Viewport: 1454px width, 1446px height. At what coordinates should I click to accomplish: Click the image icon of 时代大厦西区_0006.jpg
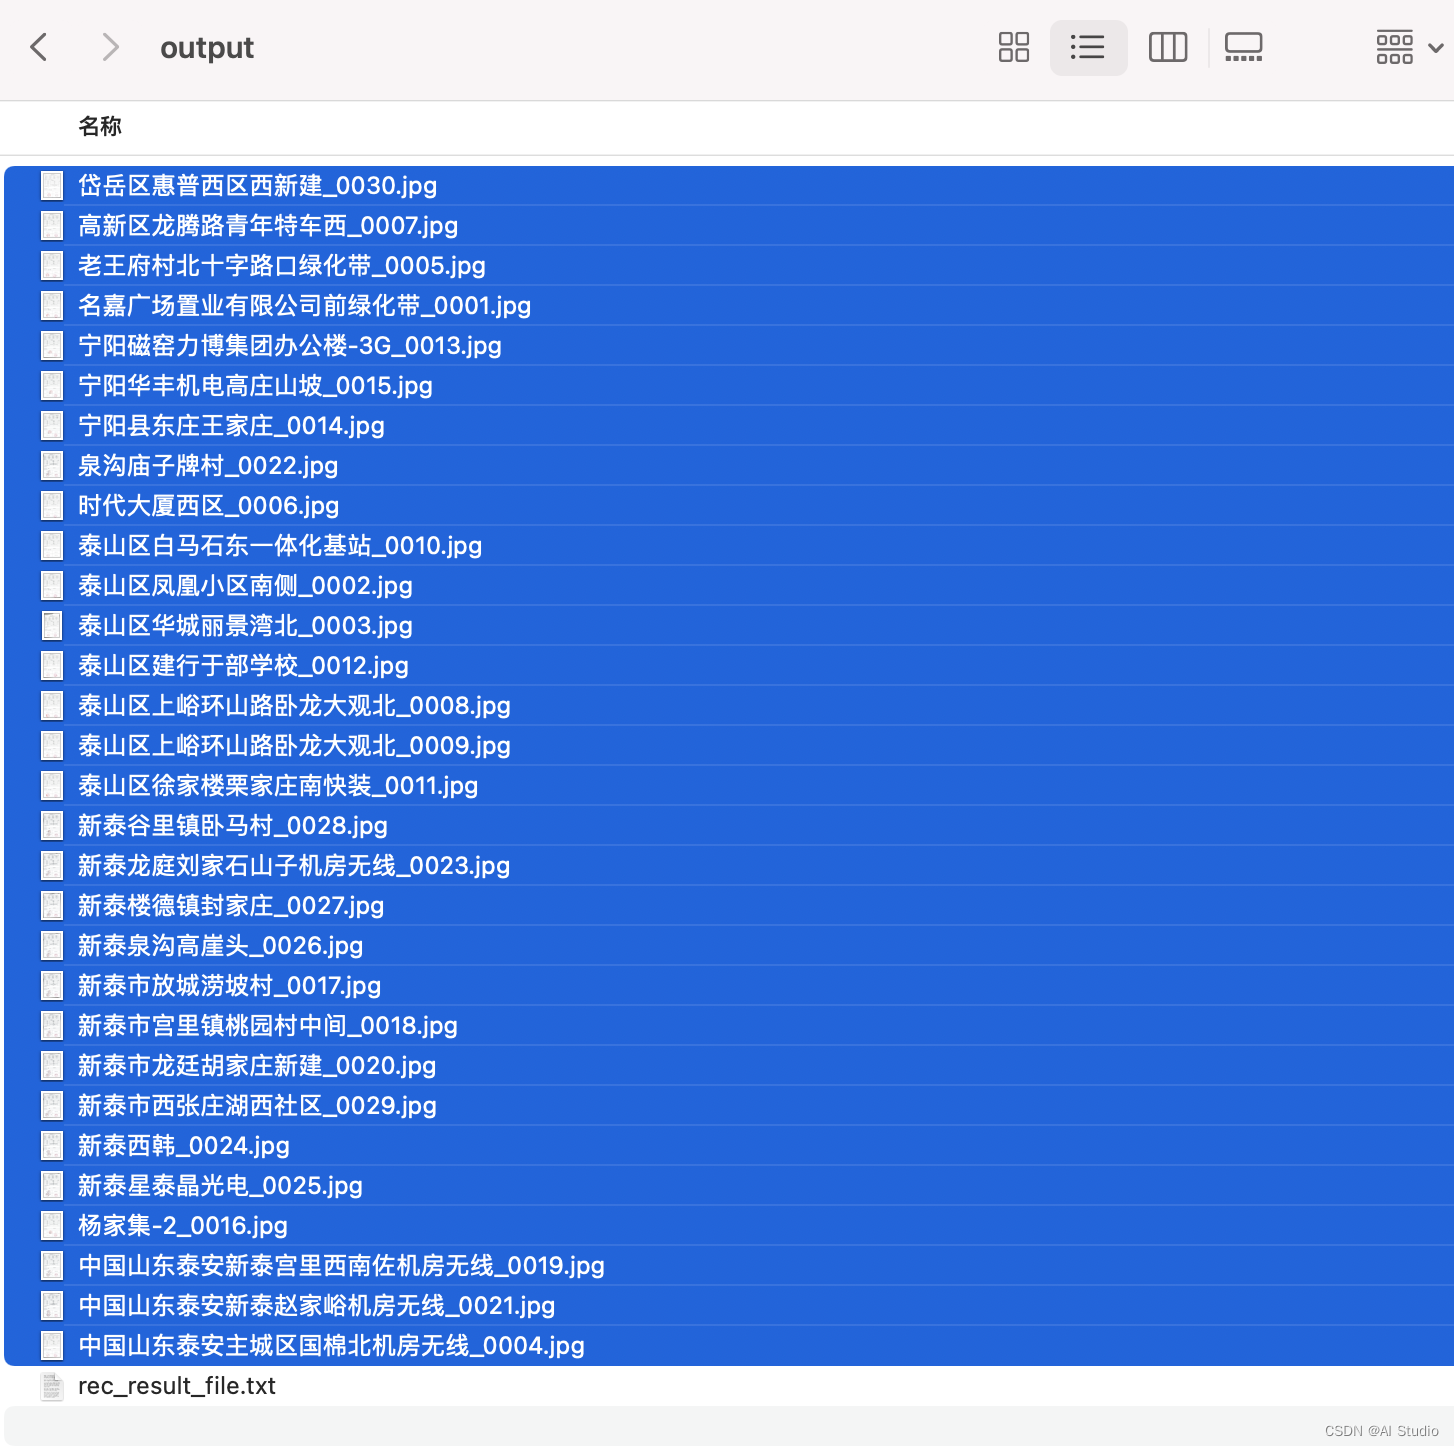pyautogui.click(x=52, y=505)
